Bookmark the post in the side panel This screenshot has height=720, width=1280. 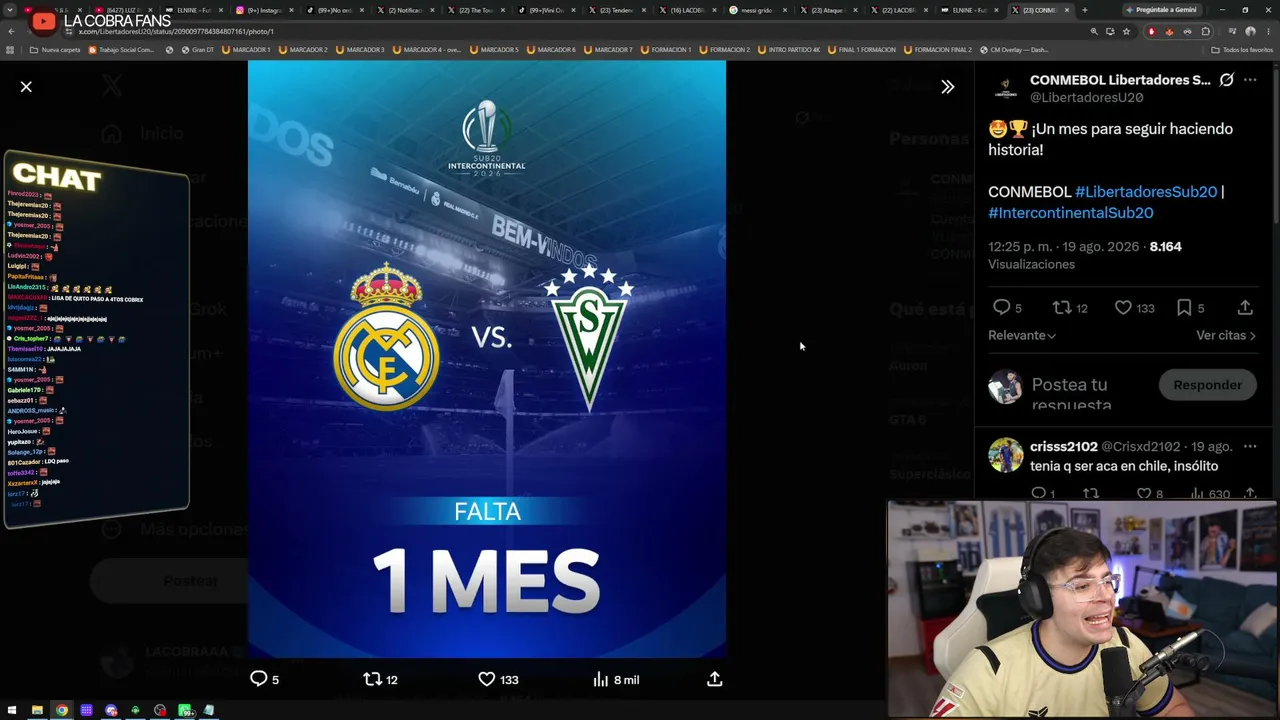point(1184,308)
